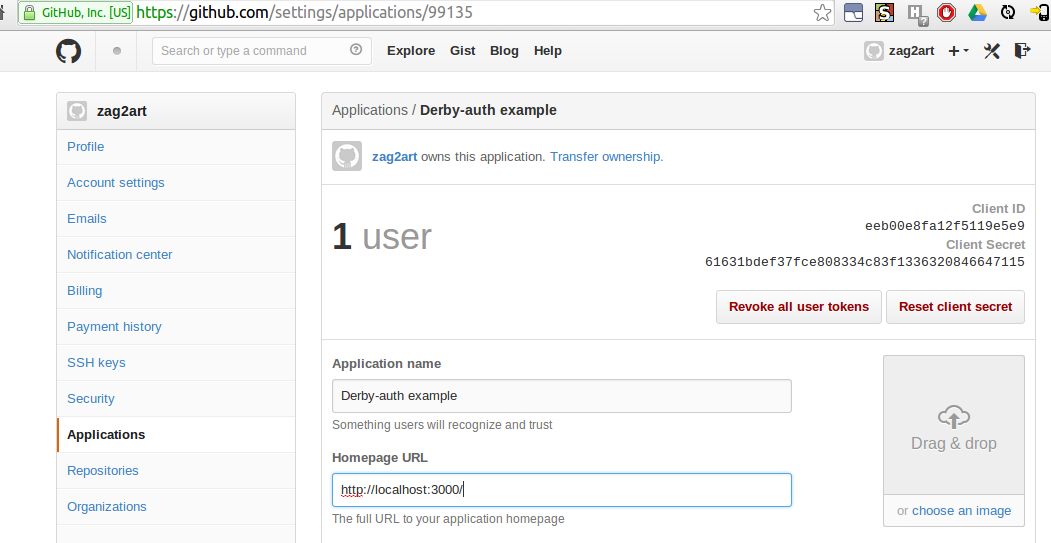The width and height of the screenshot is (1051, 543).
Task: Click the search help question icon
Action: [x=356, y=51]
